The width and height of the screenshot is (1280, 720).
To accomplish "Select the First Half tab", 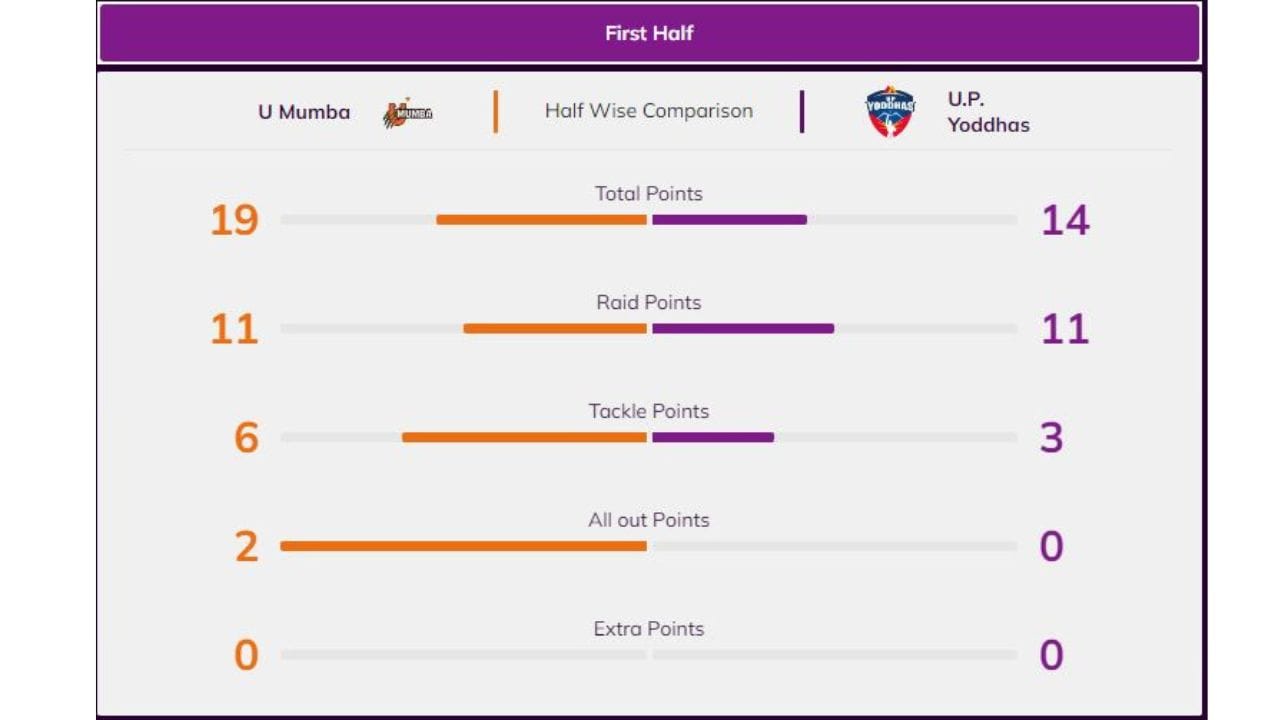I will click(649, 33).
